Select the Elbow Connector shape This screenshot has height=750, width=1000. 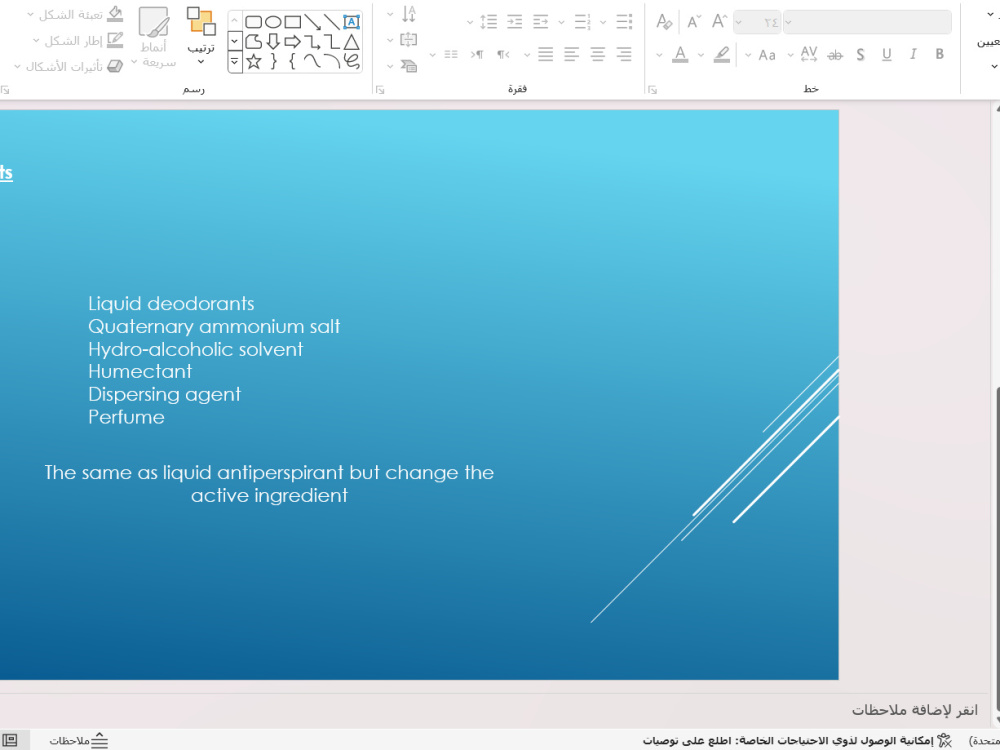point(332,42)
